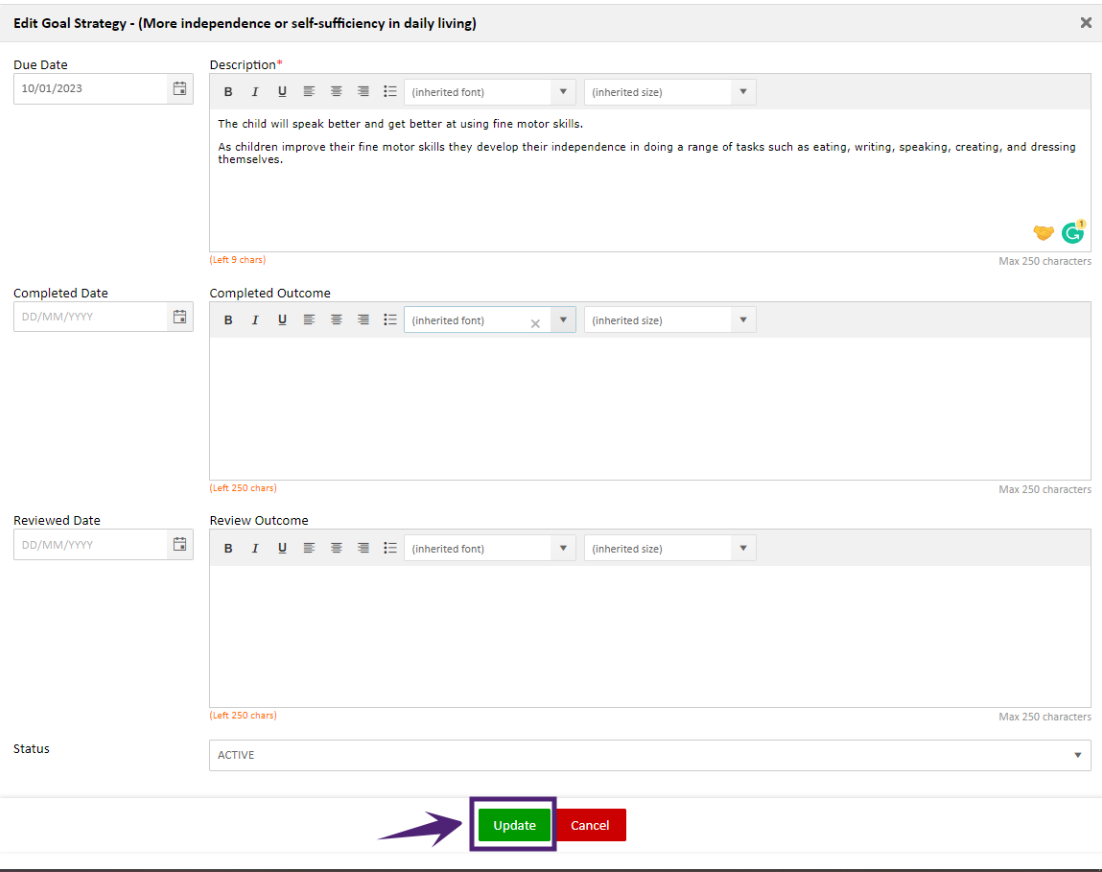Click inside the Completed Outcome text area

(x=650, y=408)
